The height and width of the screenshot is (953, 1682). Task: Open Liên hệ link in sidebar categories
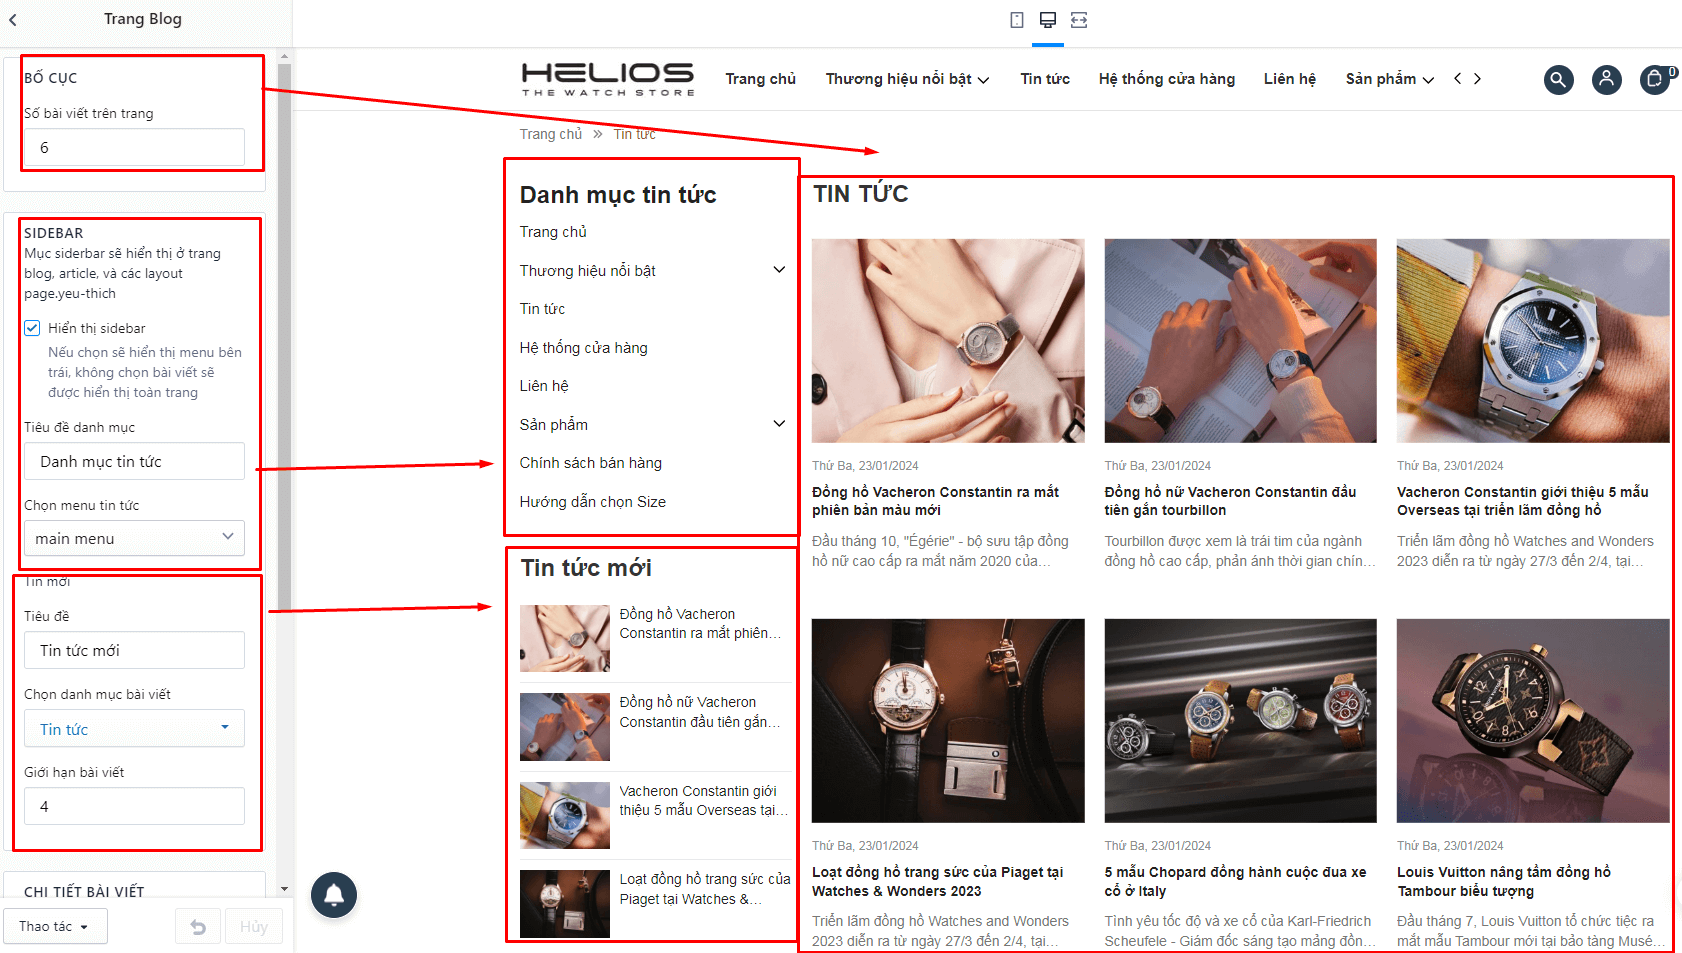(x=544, y=386)
